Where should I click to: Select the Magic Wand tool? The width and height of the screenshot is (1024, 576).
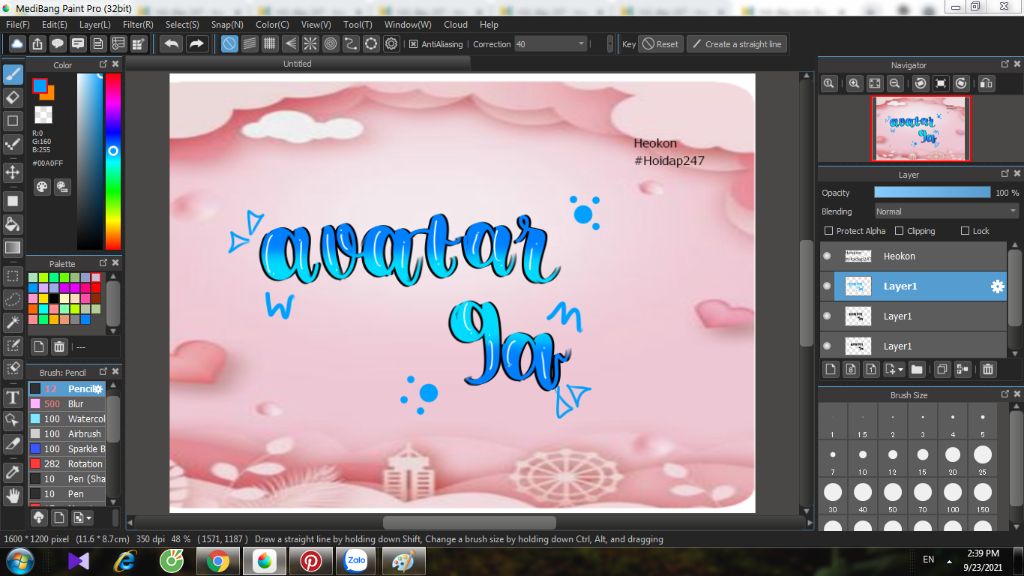click(12, 322)
